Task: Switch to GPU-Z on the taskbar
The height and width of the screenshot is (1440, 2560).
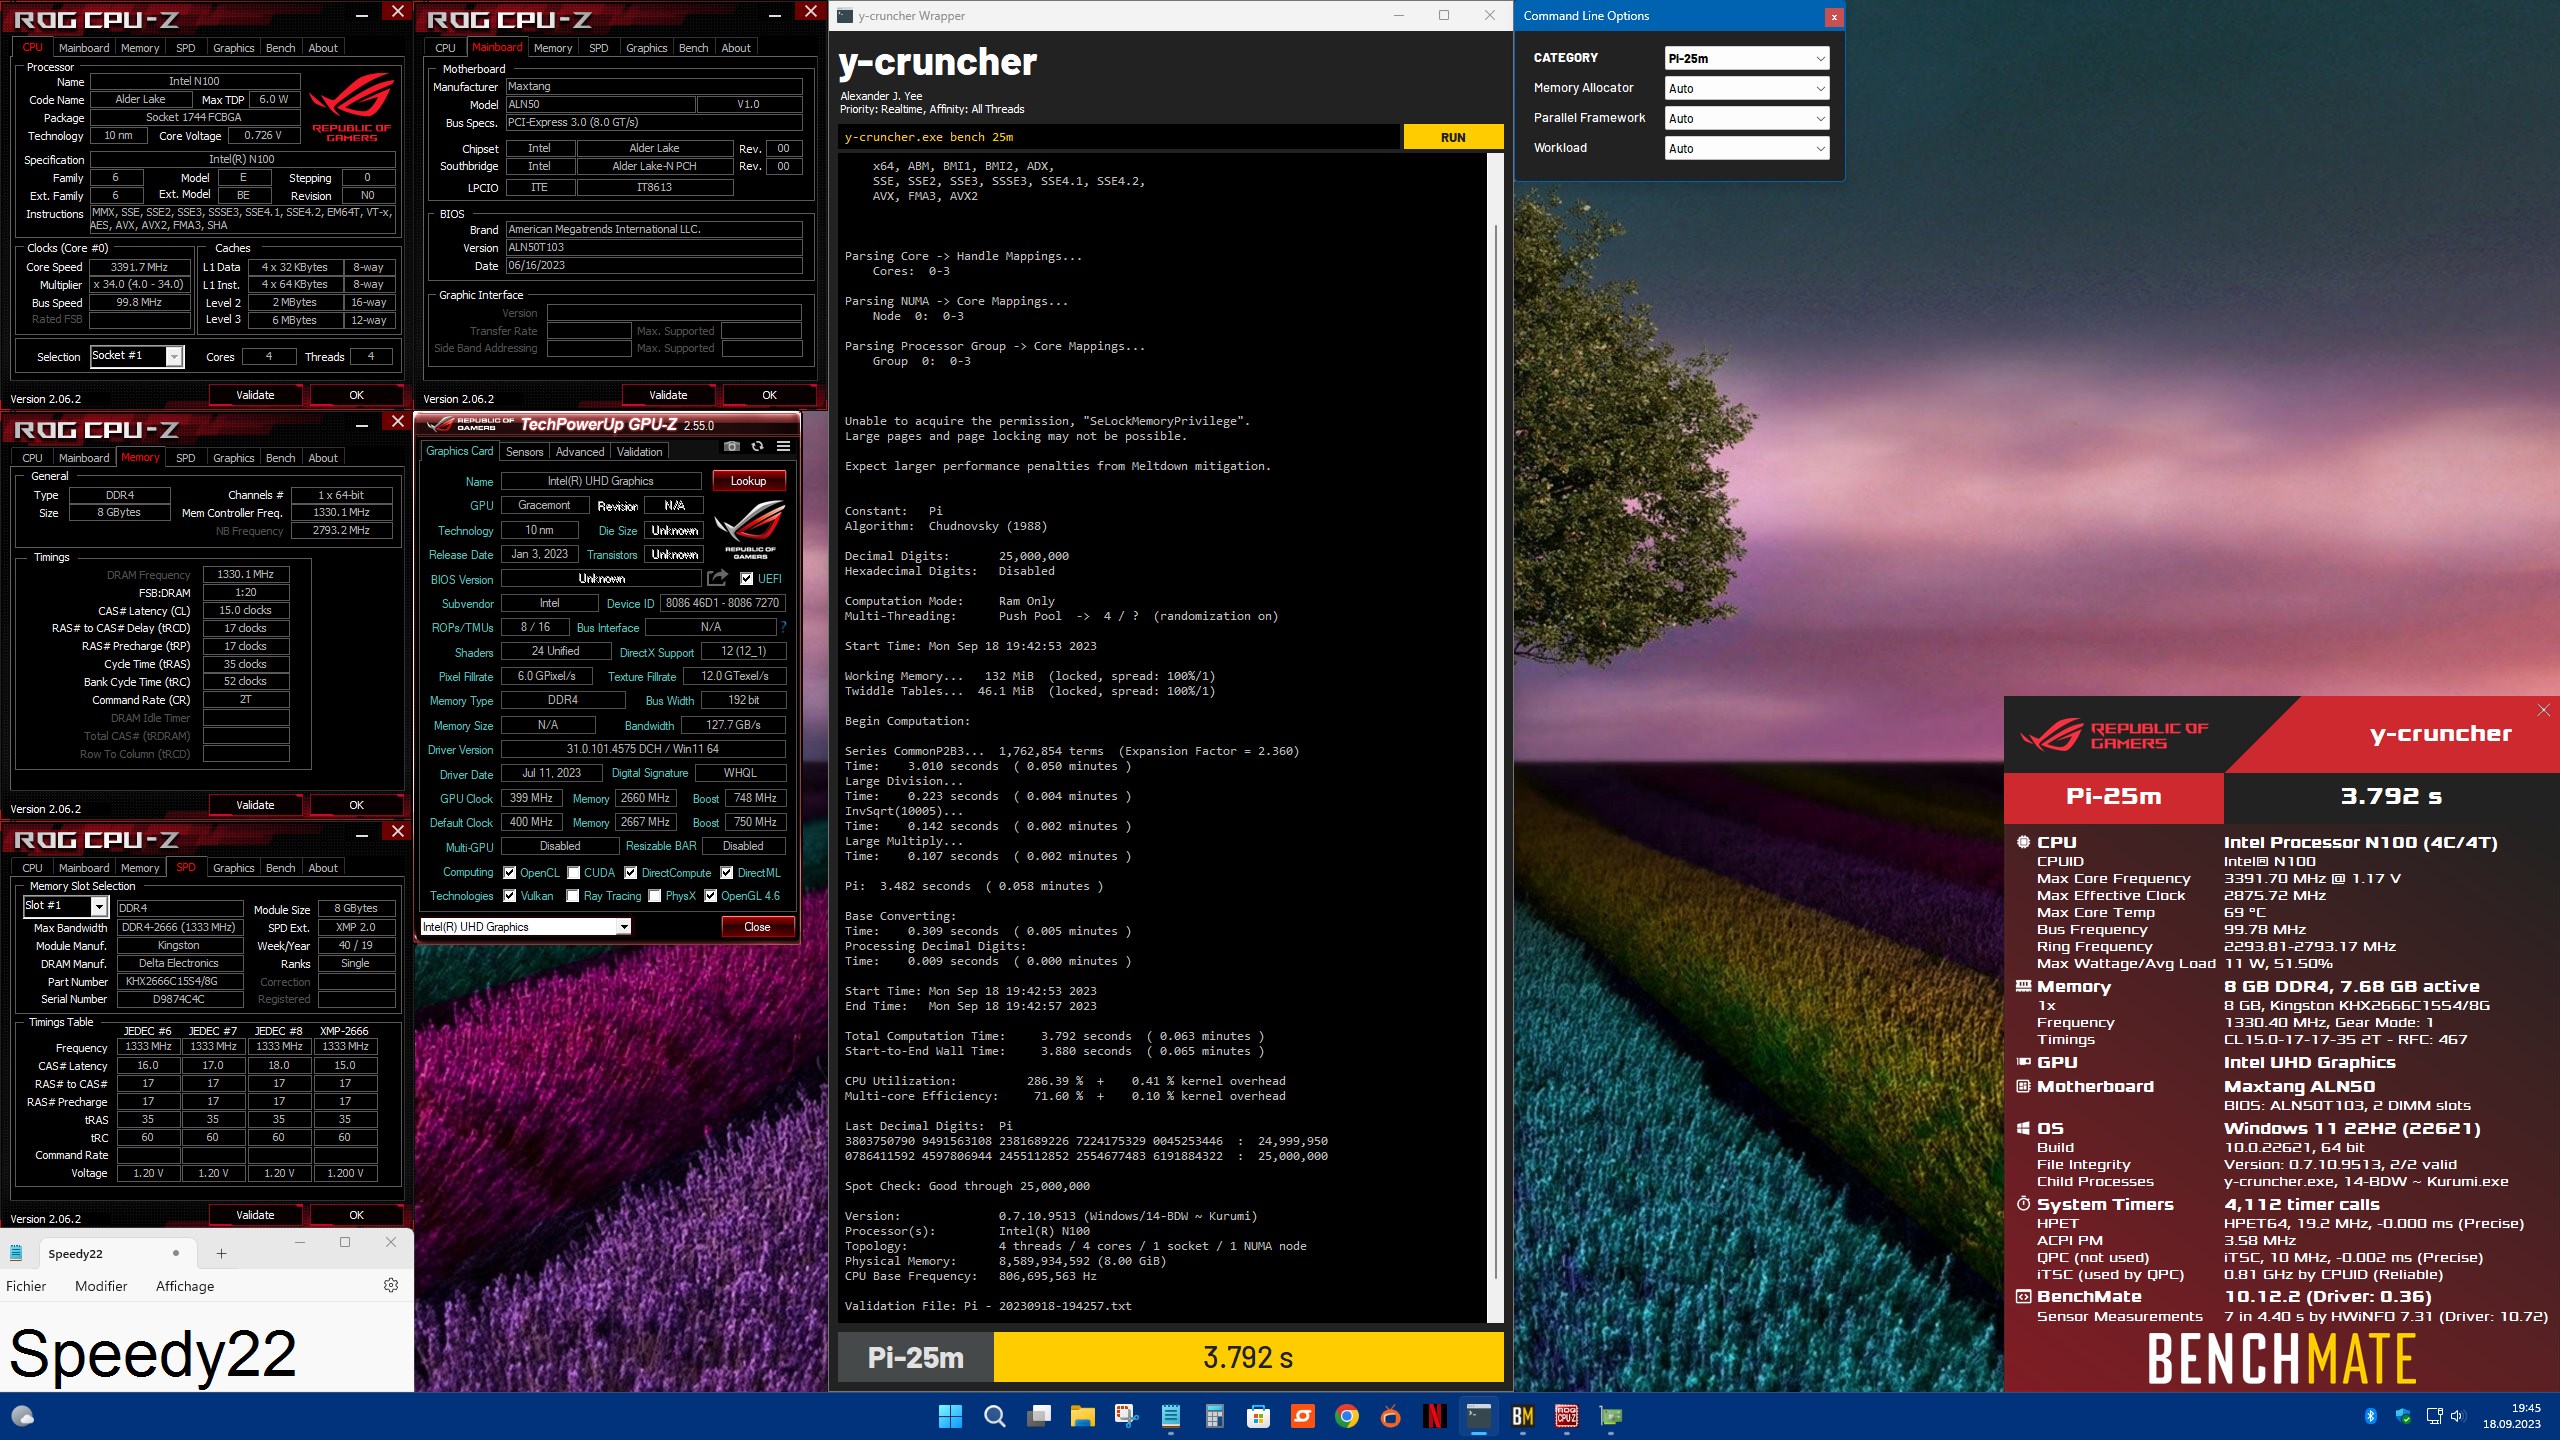Action: click(x=1611, y=1416)
